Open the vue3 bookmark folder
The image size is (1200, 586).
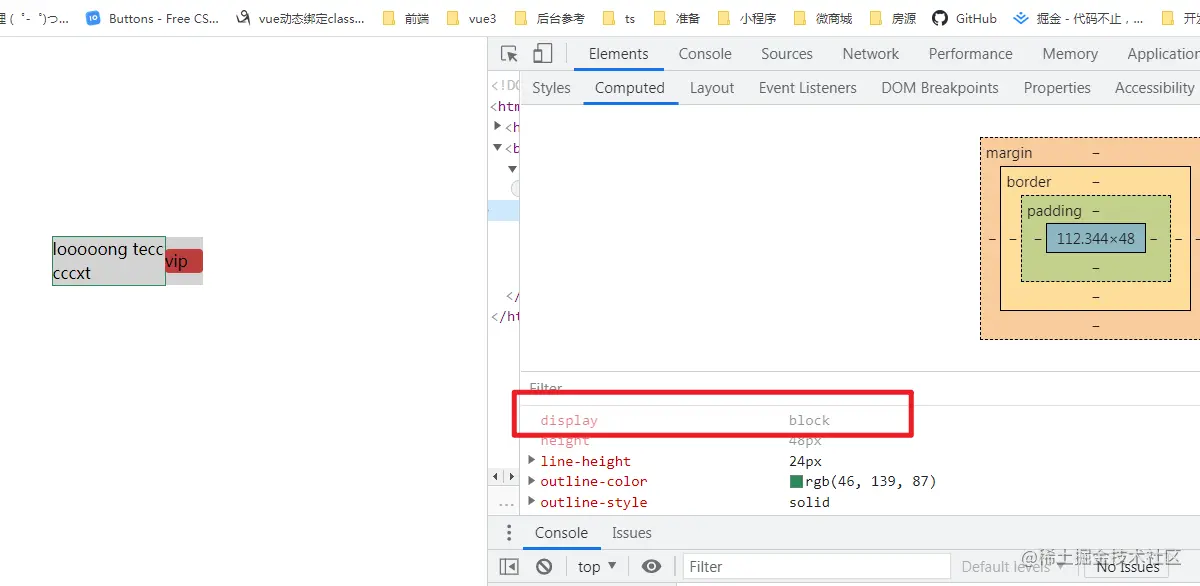[471, 18]
